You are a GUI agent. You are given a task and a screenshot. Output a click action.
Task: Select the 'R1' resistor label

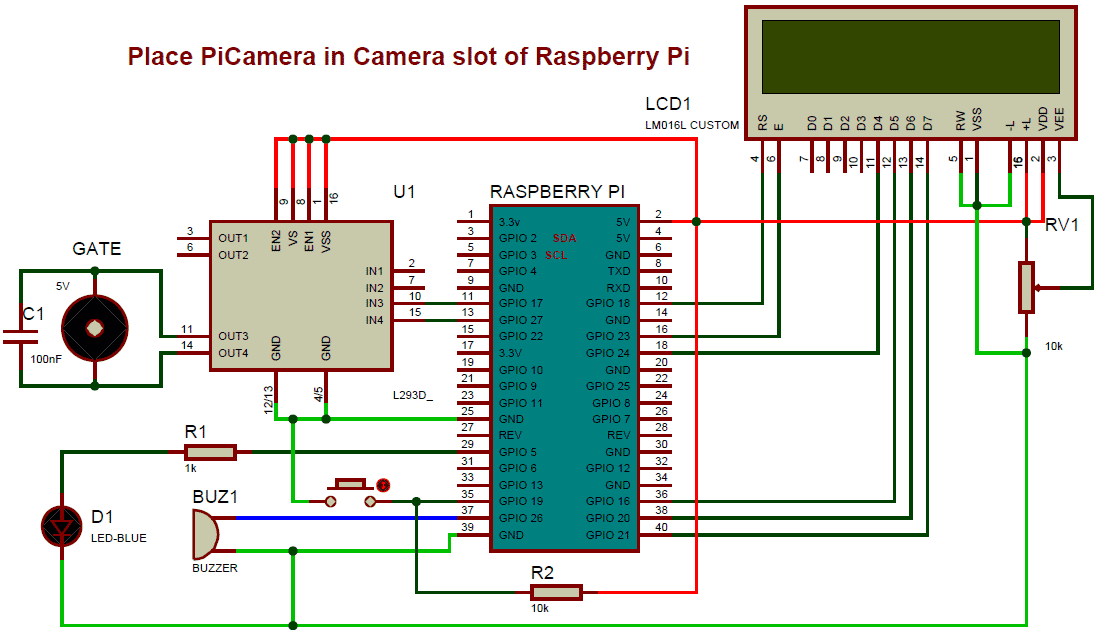pos(196,432)
